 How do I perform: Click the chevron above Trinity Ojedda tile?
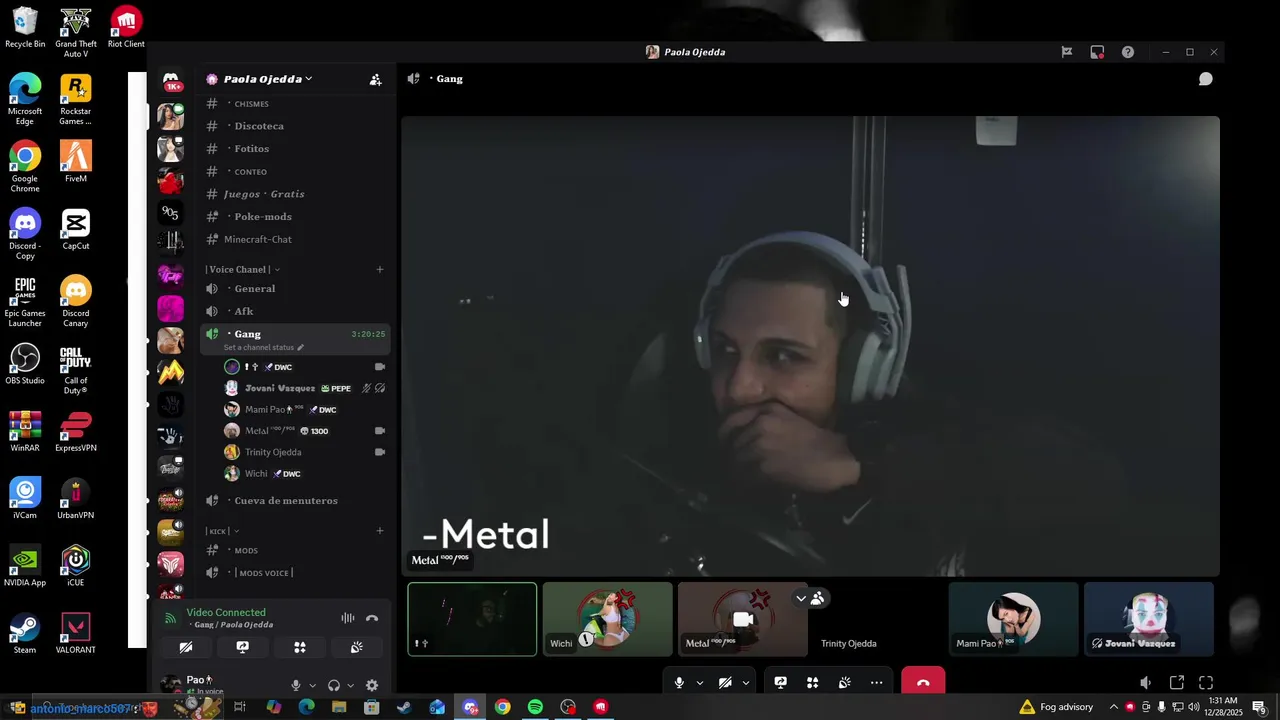coord(801,598)
